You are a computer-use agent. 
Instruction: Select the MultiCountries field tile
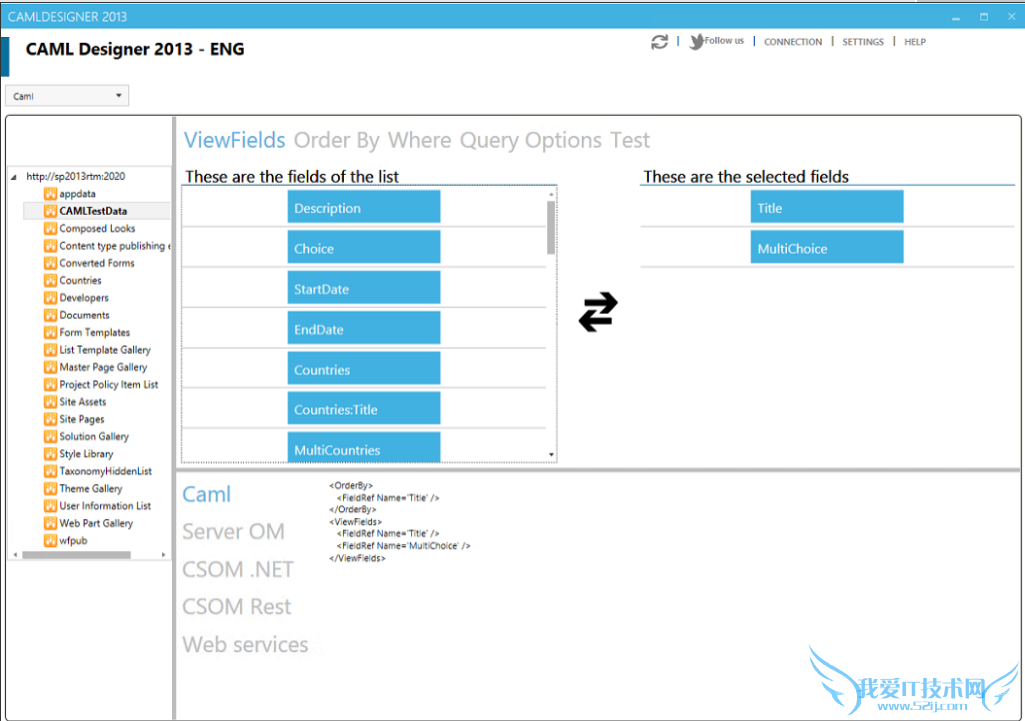coord(363,447)
